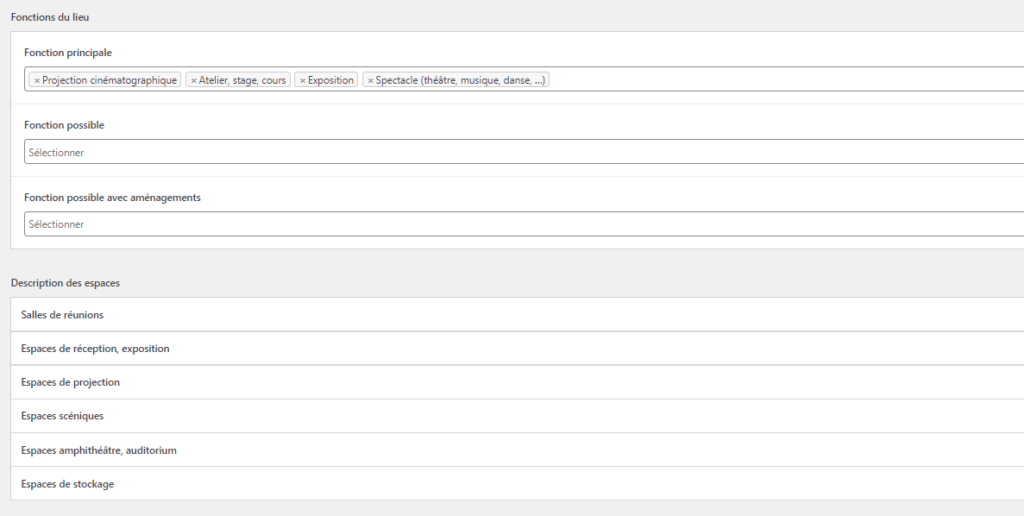Remove the Atelier, stage, cours tag
The width and height of the screenshot is (1024, 516).
tap(193, 80)
